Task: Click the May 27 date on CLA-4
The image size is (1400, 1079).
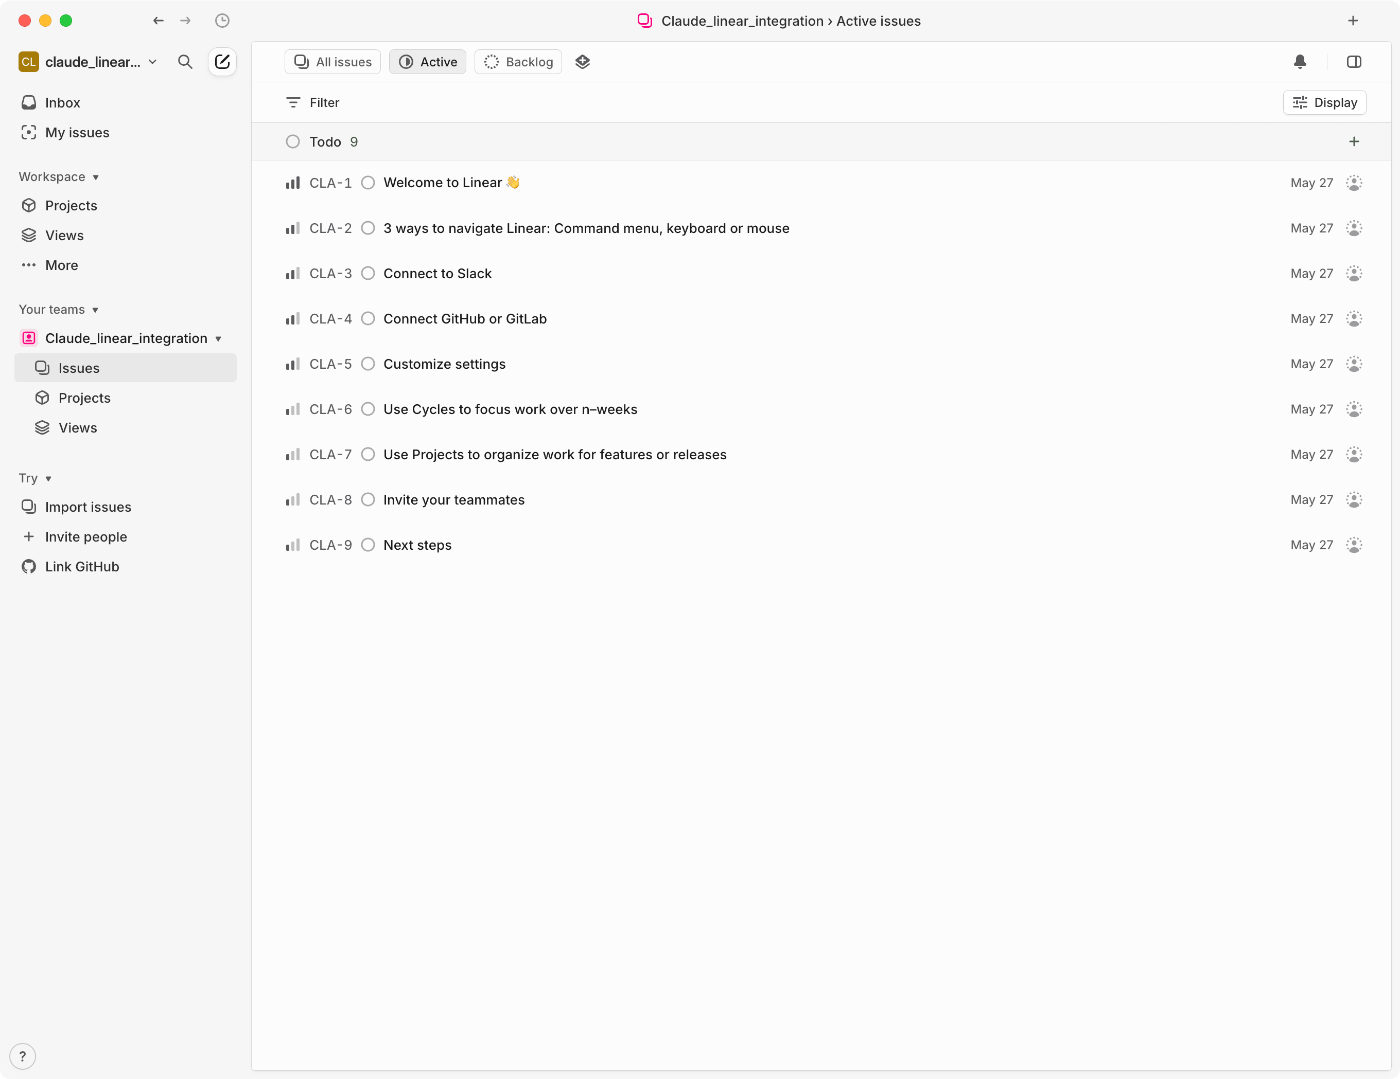Action: (x=1312, y=319)
